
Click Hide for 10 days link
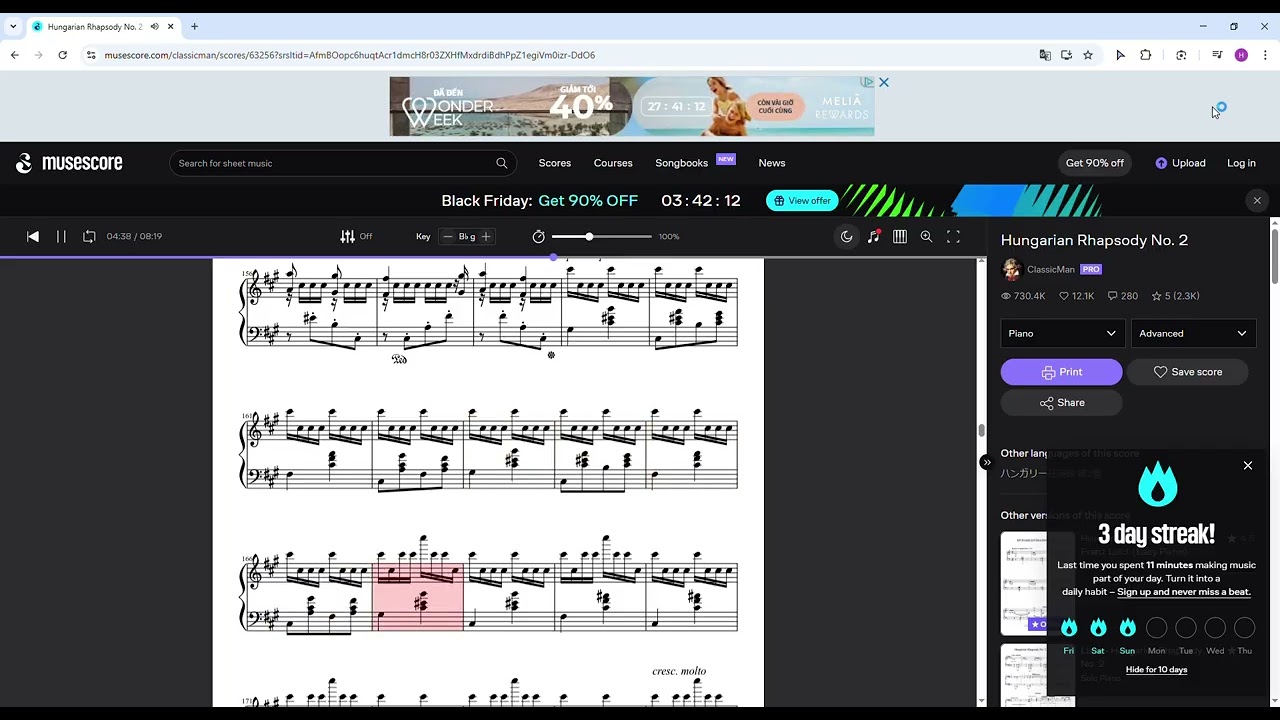point(1156,670)
